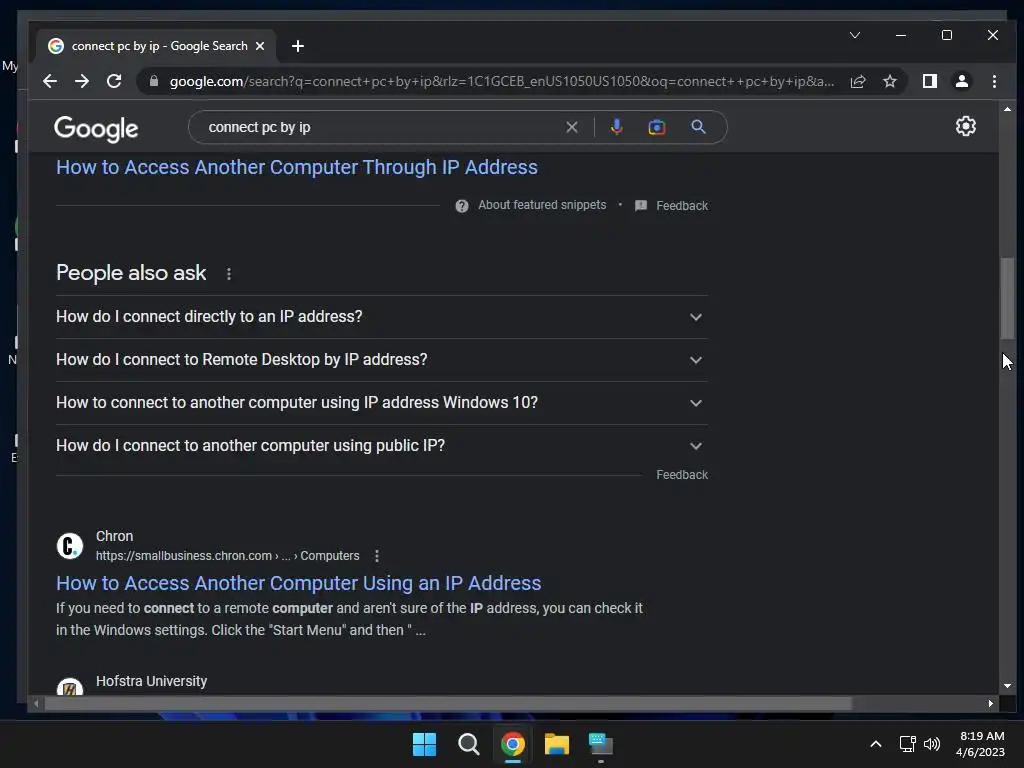Screen dimensions: 1024x768
Task: Open tab search chevron in title bar
Action: coord(854,35)
